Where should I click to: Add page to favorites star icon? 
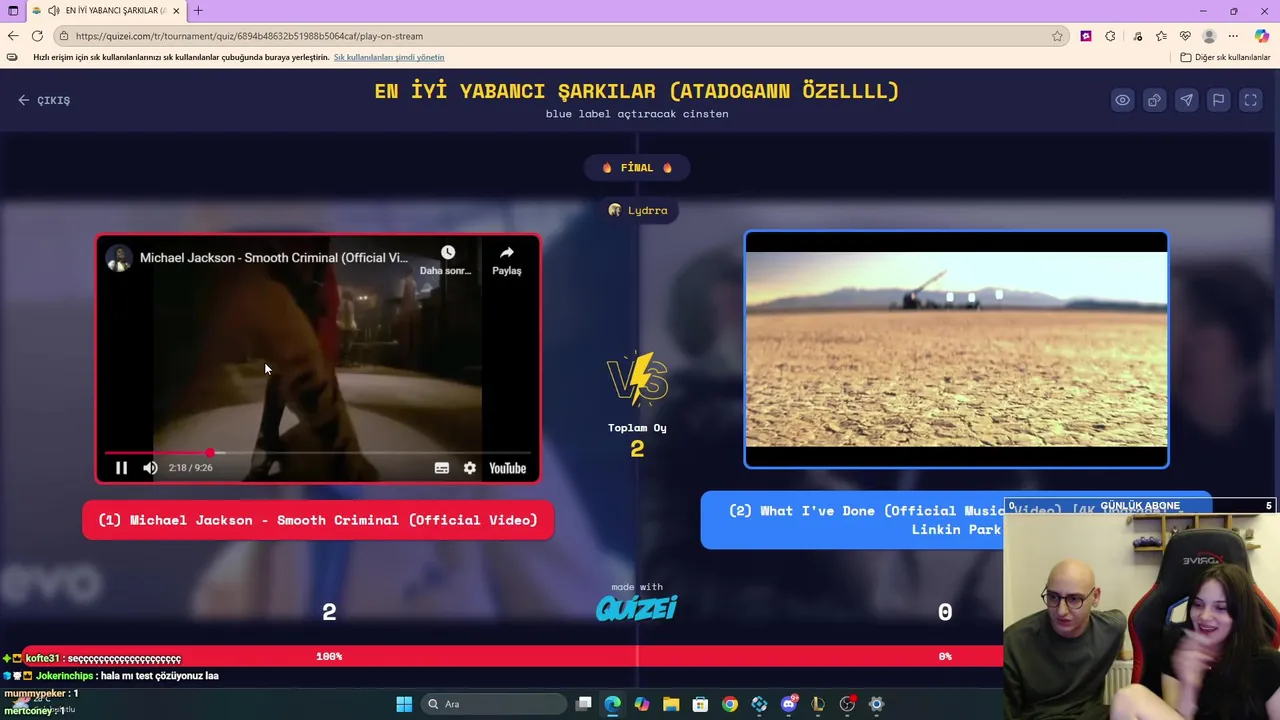1057,36
